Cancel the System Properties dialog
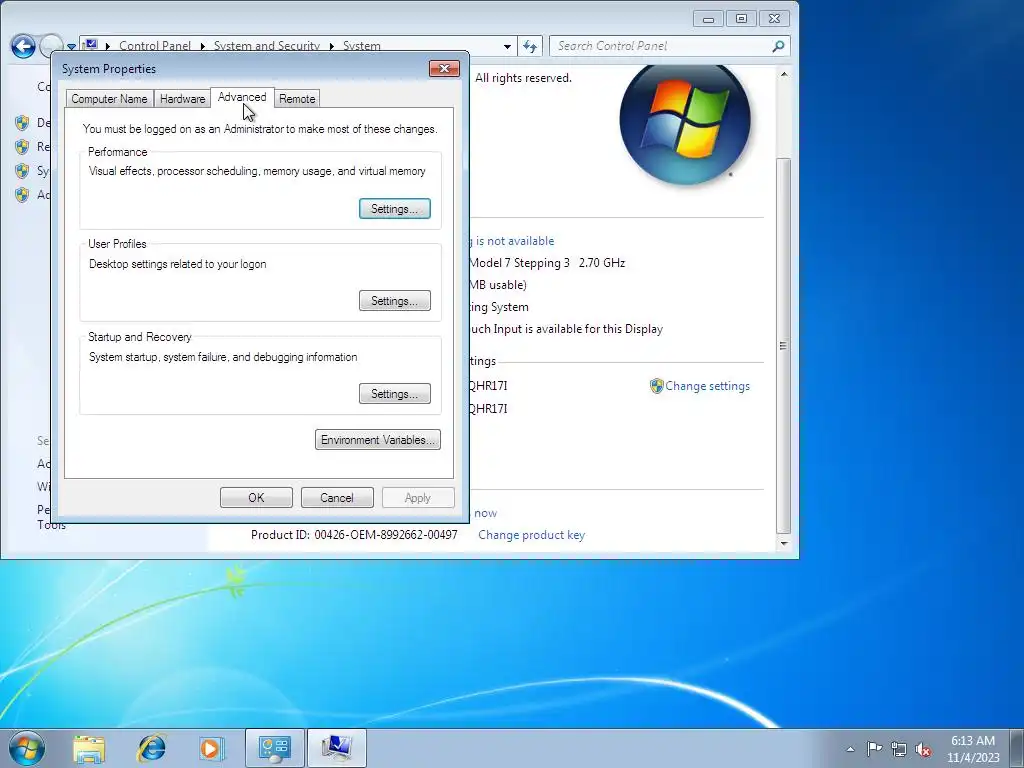The height and width of the screenshot is (768, 1024). pos(337,498)
